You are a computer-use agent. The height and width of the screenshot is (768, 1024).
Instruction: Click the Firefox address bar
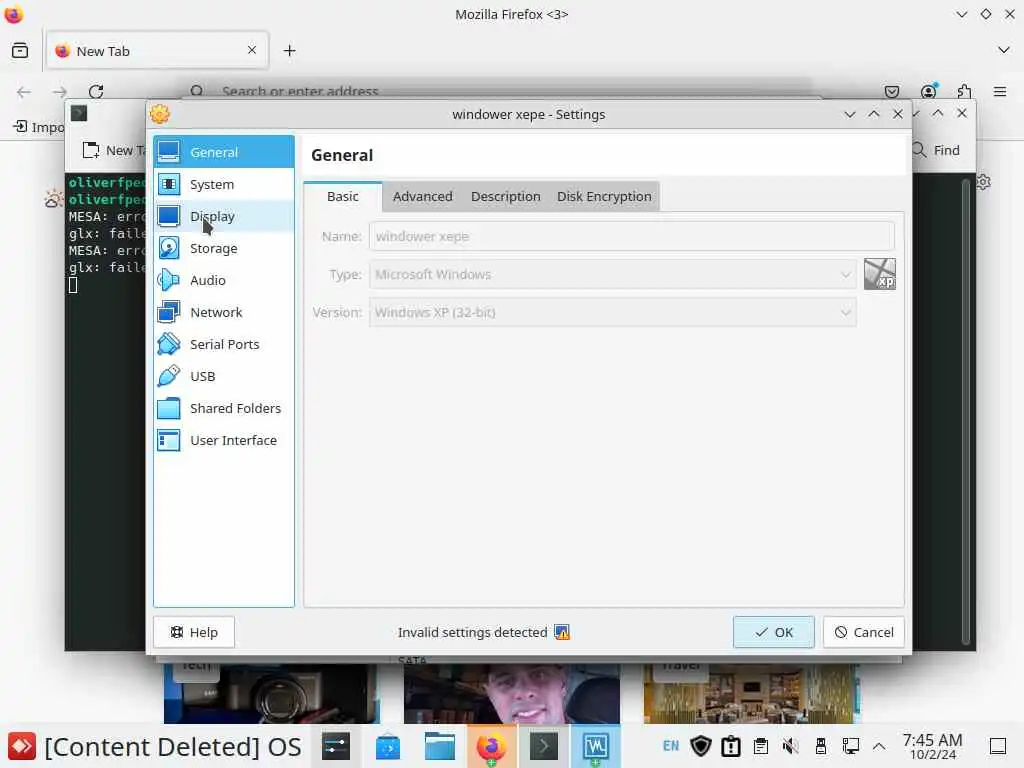point(496,91)
